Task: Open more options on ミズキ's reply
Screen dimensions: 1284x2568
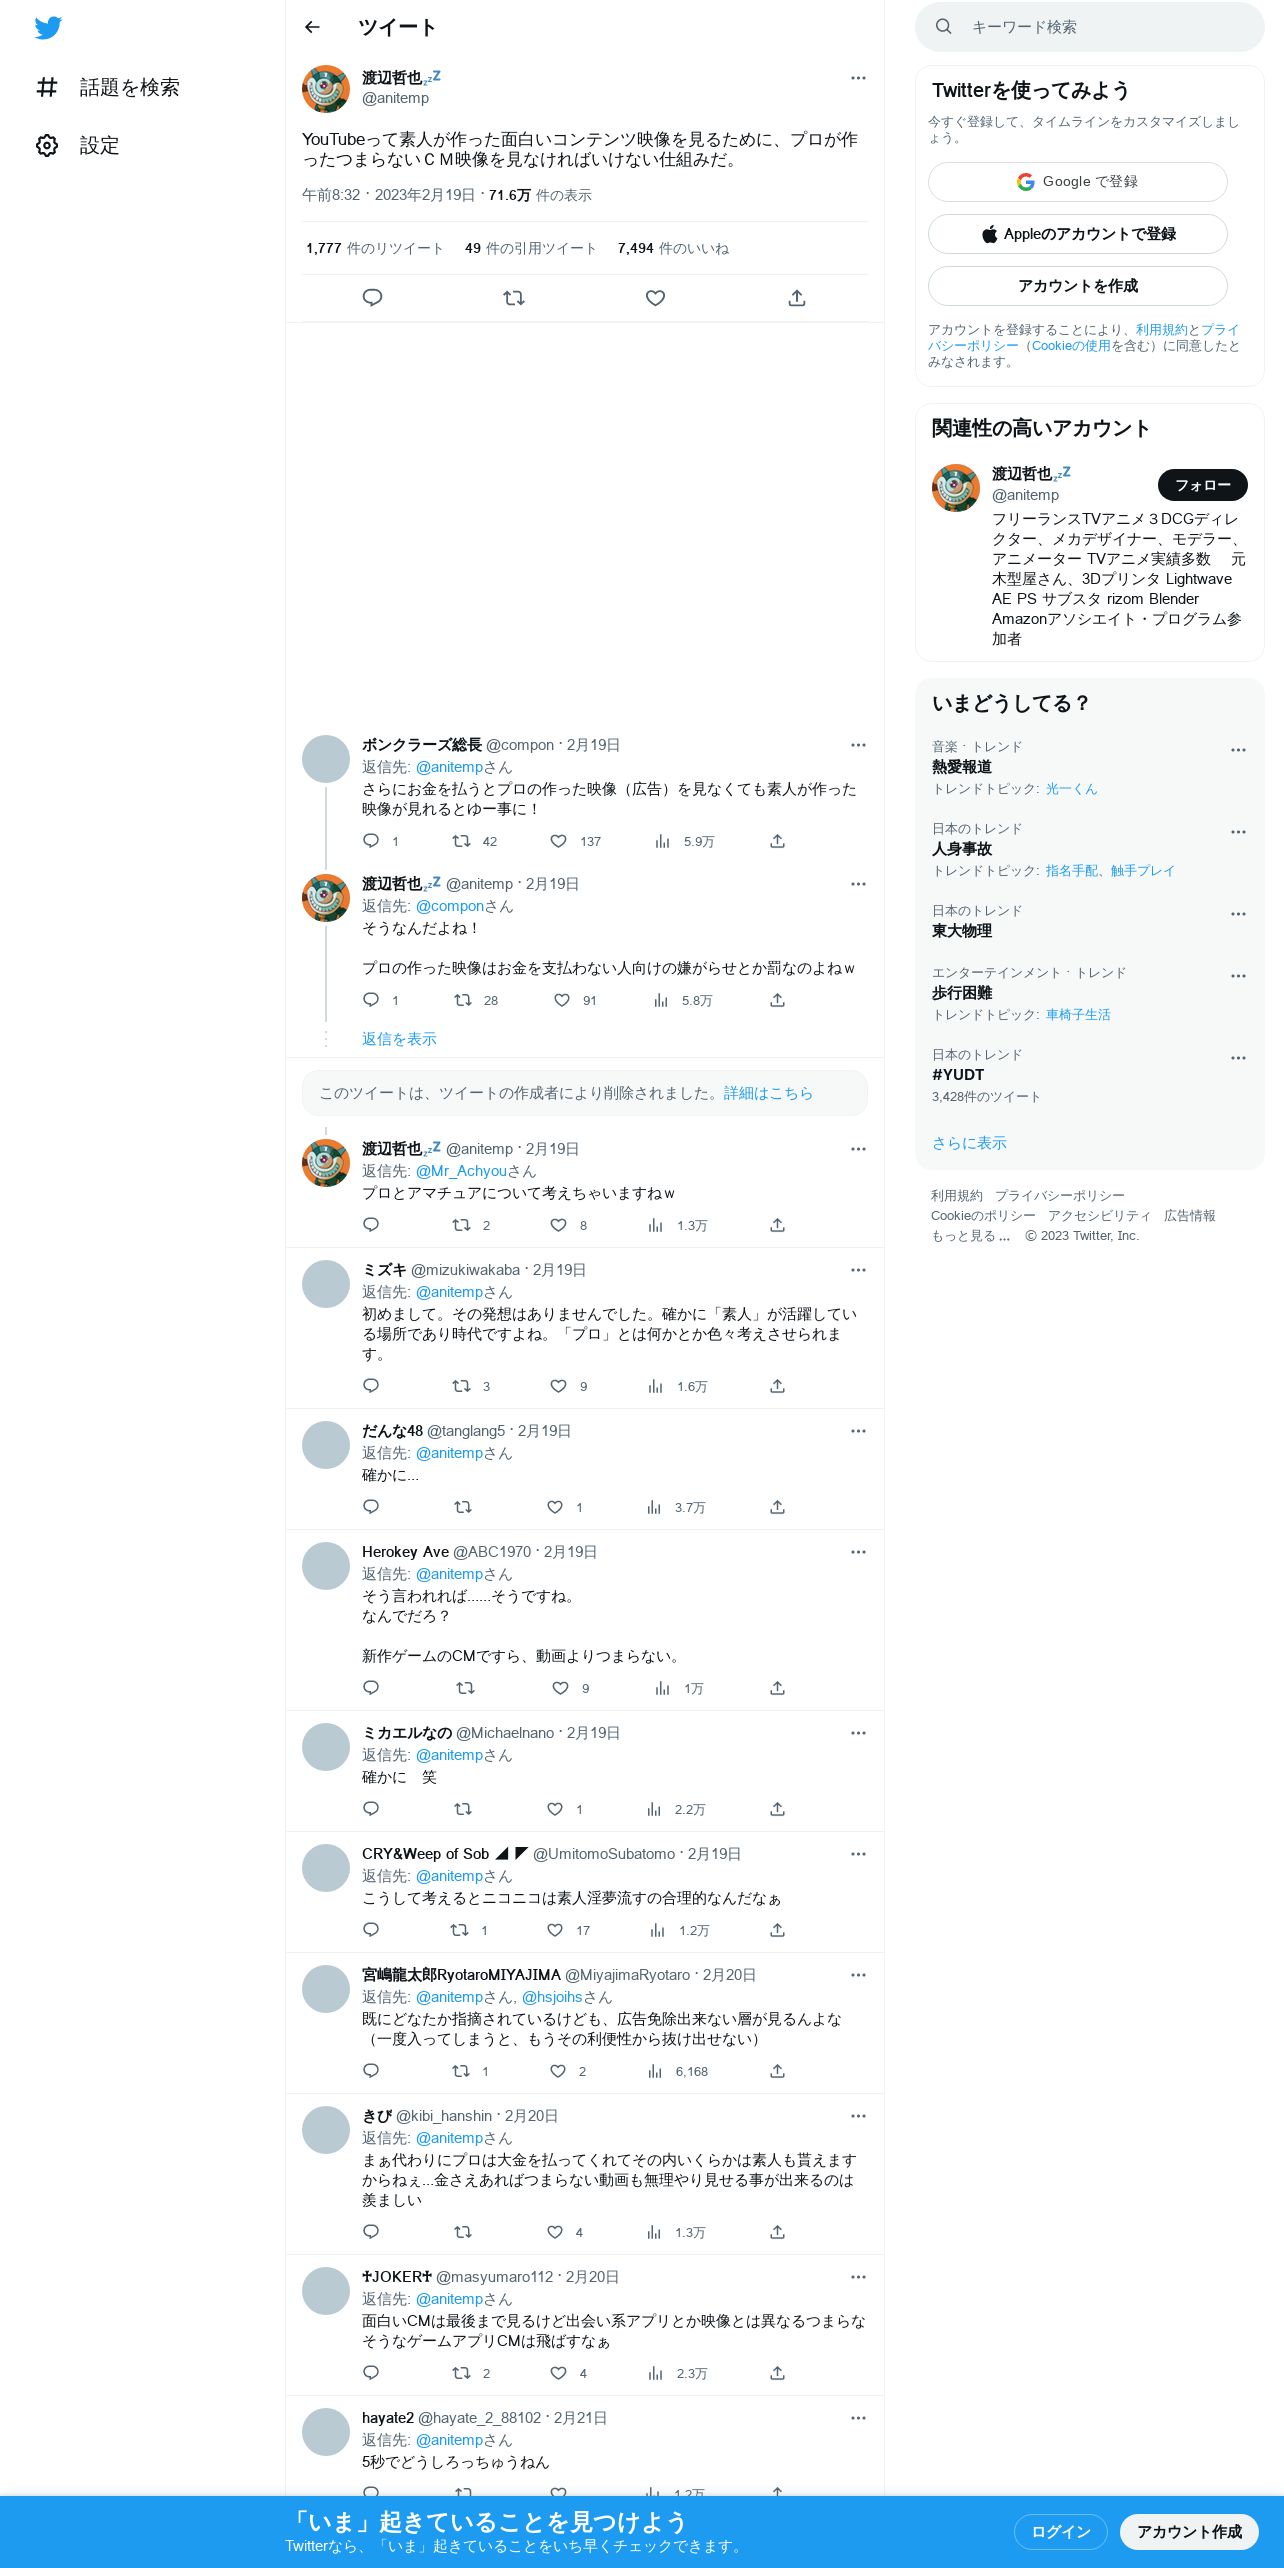Action: coord(858,1270)
